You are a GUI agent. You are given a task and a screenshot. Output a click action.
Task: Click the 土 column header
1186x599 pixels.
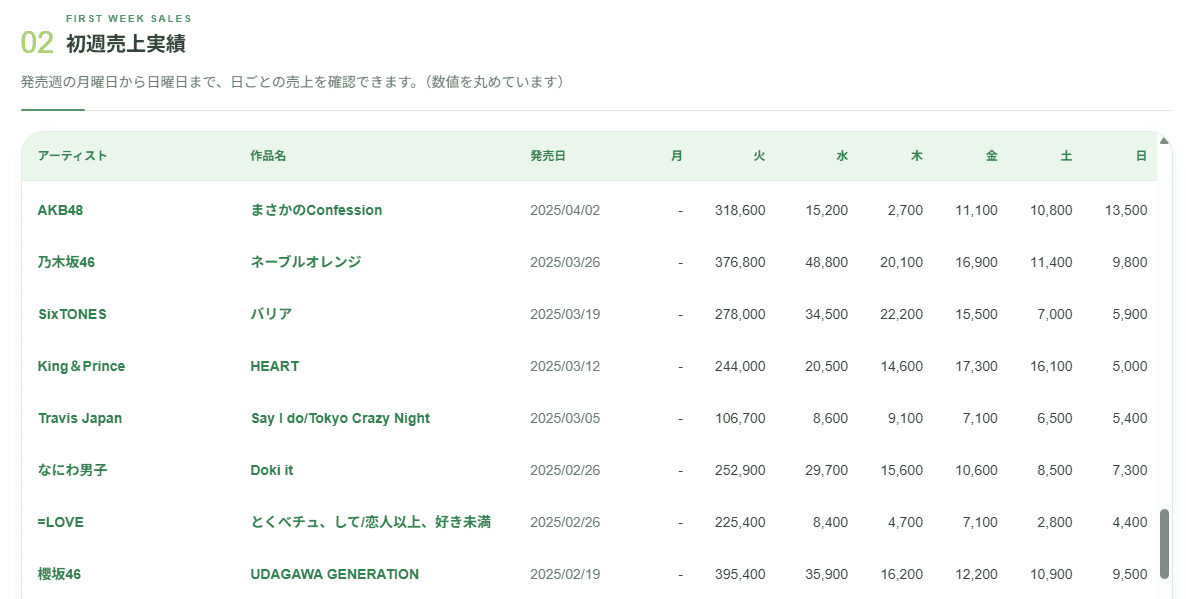(1066, 156)
